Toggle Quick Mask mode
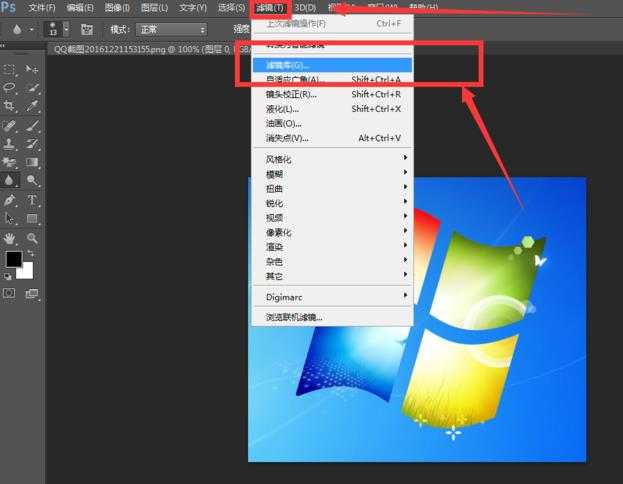The width and height of the screenshot is (623, 484). (x=10, y=293)
